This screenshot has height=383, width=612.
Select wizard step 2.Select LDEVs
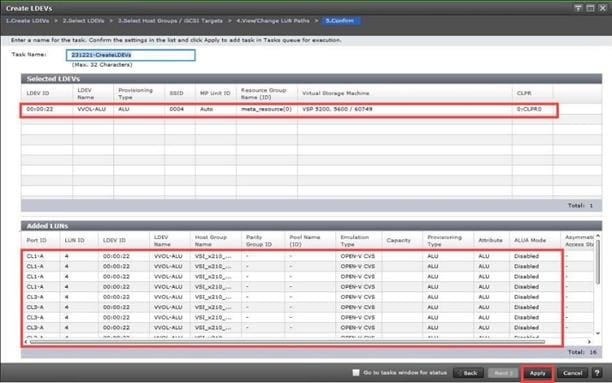[x=84, y=21]
